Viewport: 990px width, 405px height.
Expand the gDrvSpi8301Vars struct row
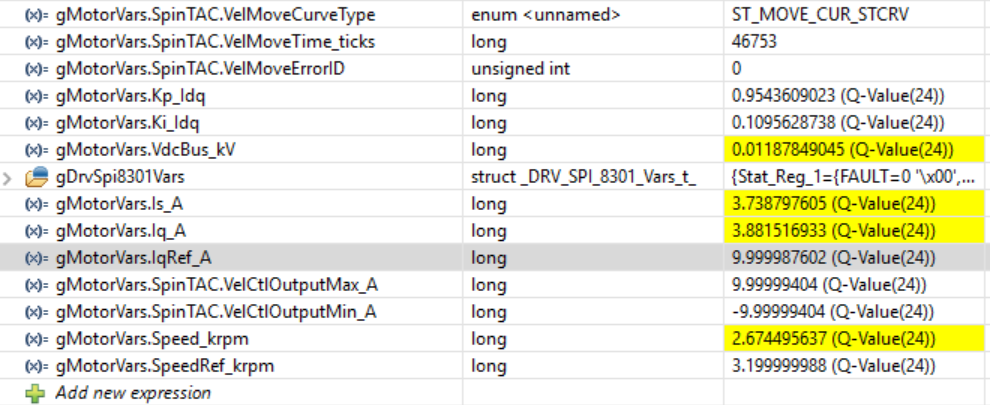(x=8, y=178)
